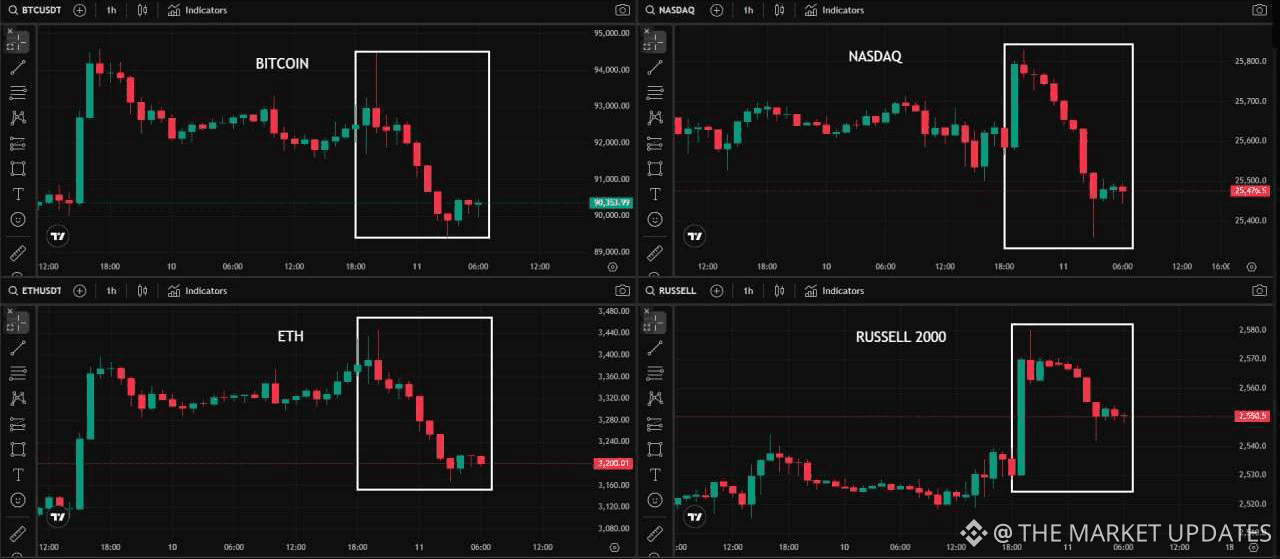
Task: Open Indicators on the RUSSELL chart
Action: point(834,291)
